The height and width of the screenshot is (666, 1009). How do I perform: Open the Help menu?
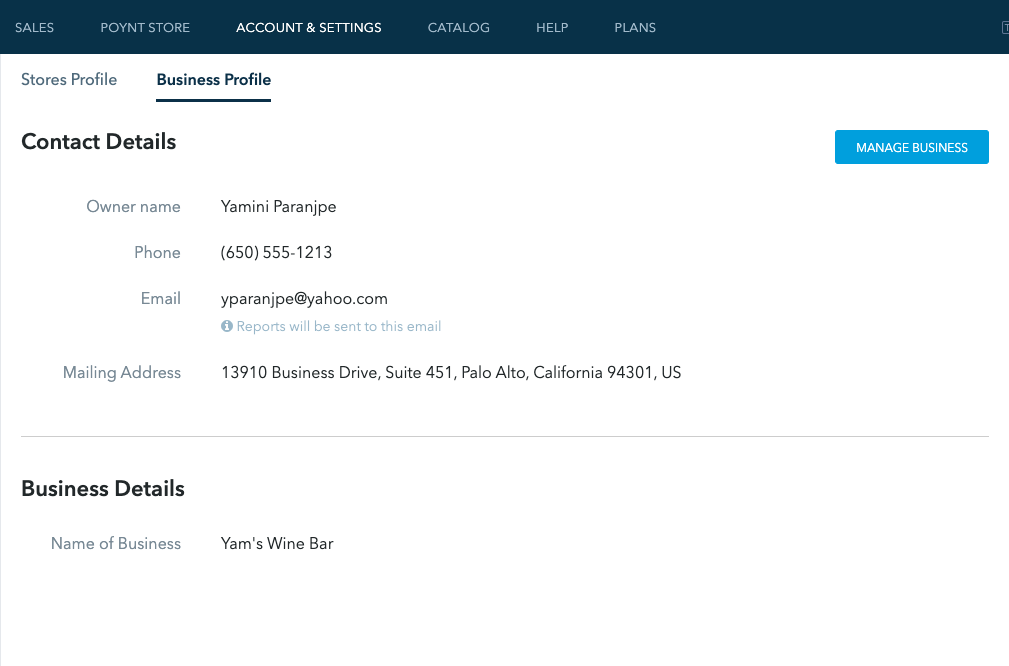pyautogui.click(x=552, y=28)
